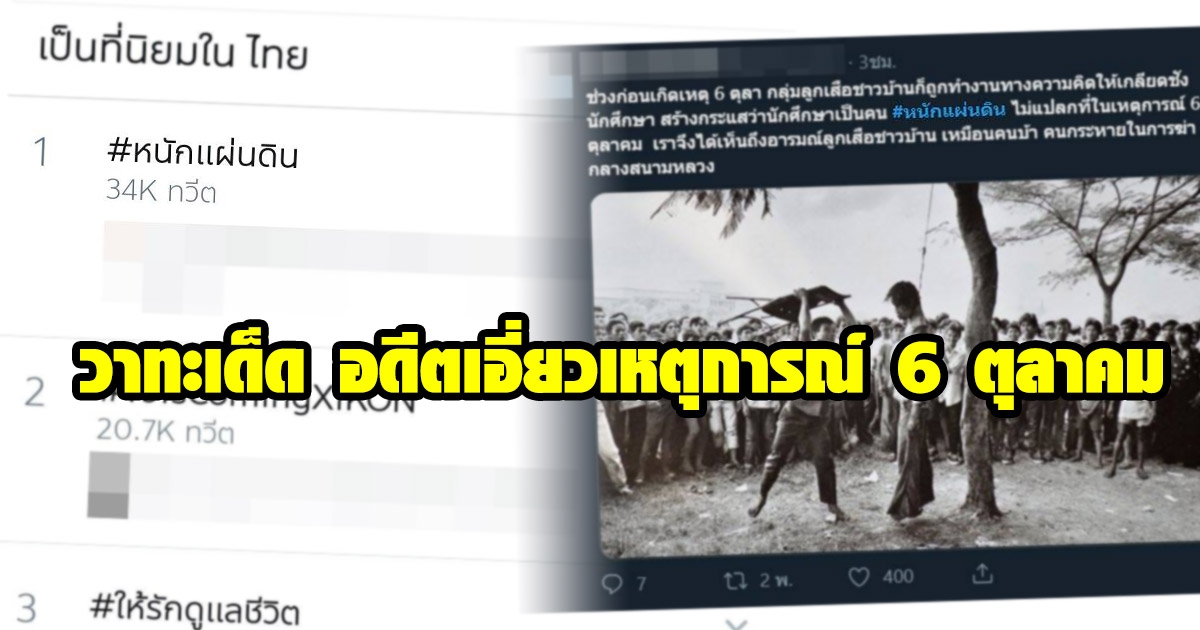The image size is (1200, 630).
Task: Click the share upload icon
Action: tap(983, 573)
